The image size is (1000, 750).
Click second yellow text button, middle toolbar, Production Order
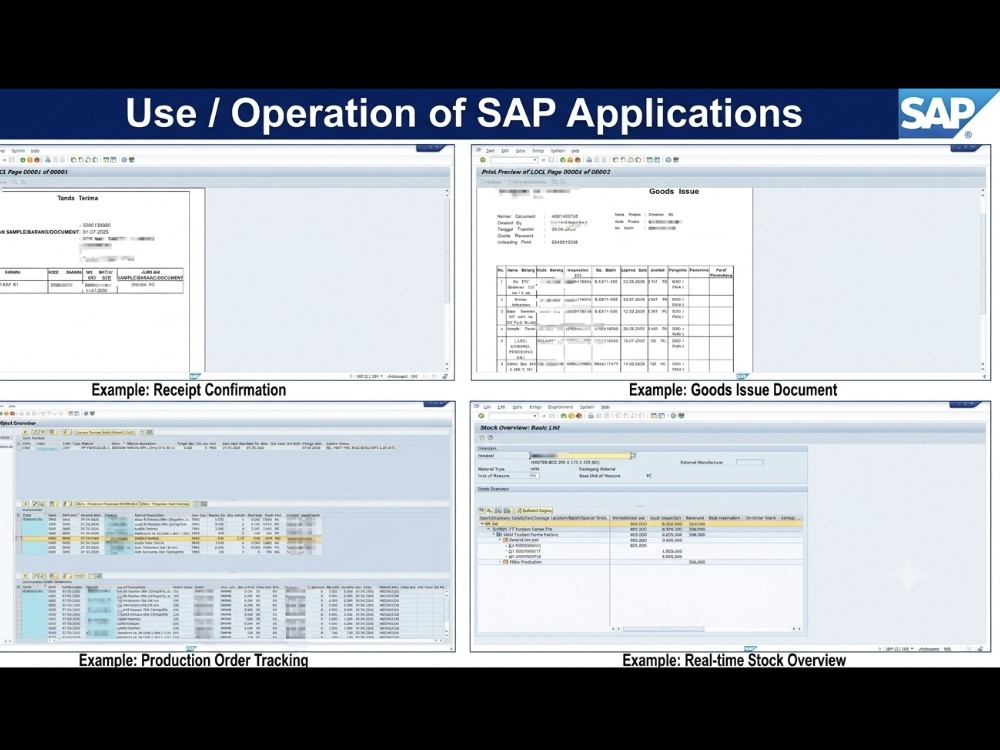pyautogui.click(x=165, y=504)
